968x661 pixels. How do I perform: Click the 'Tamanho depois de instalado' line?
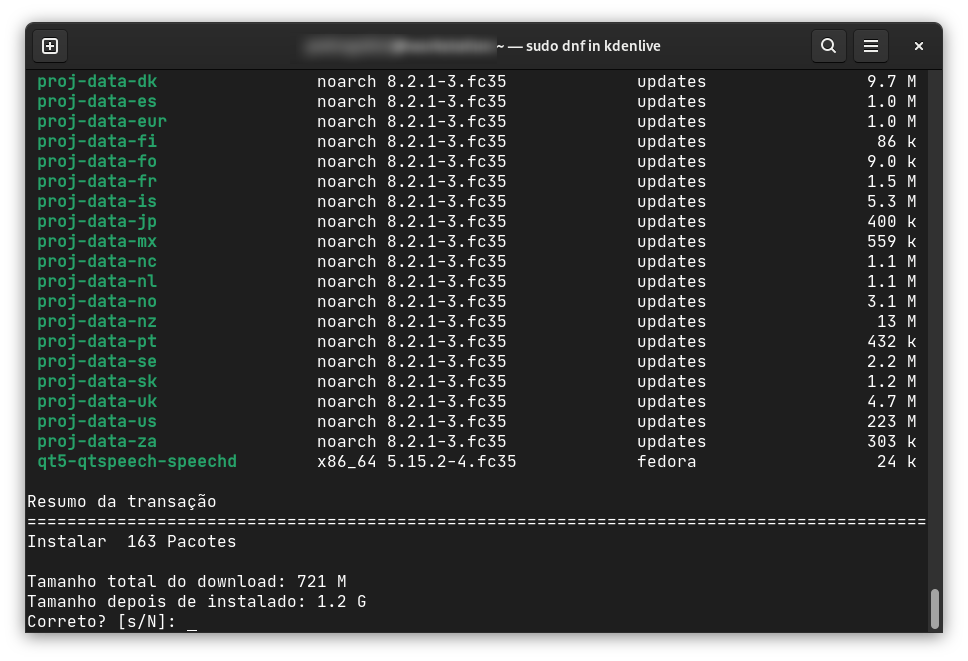(197, 602)
